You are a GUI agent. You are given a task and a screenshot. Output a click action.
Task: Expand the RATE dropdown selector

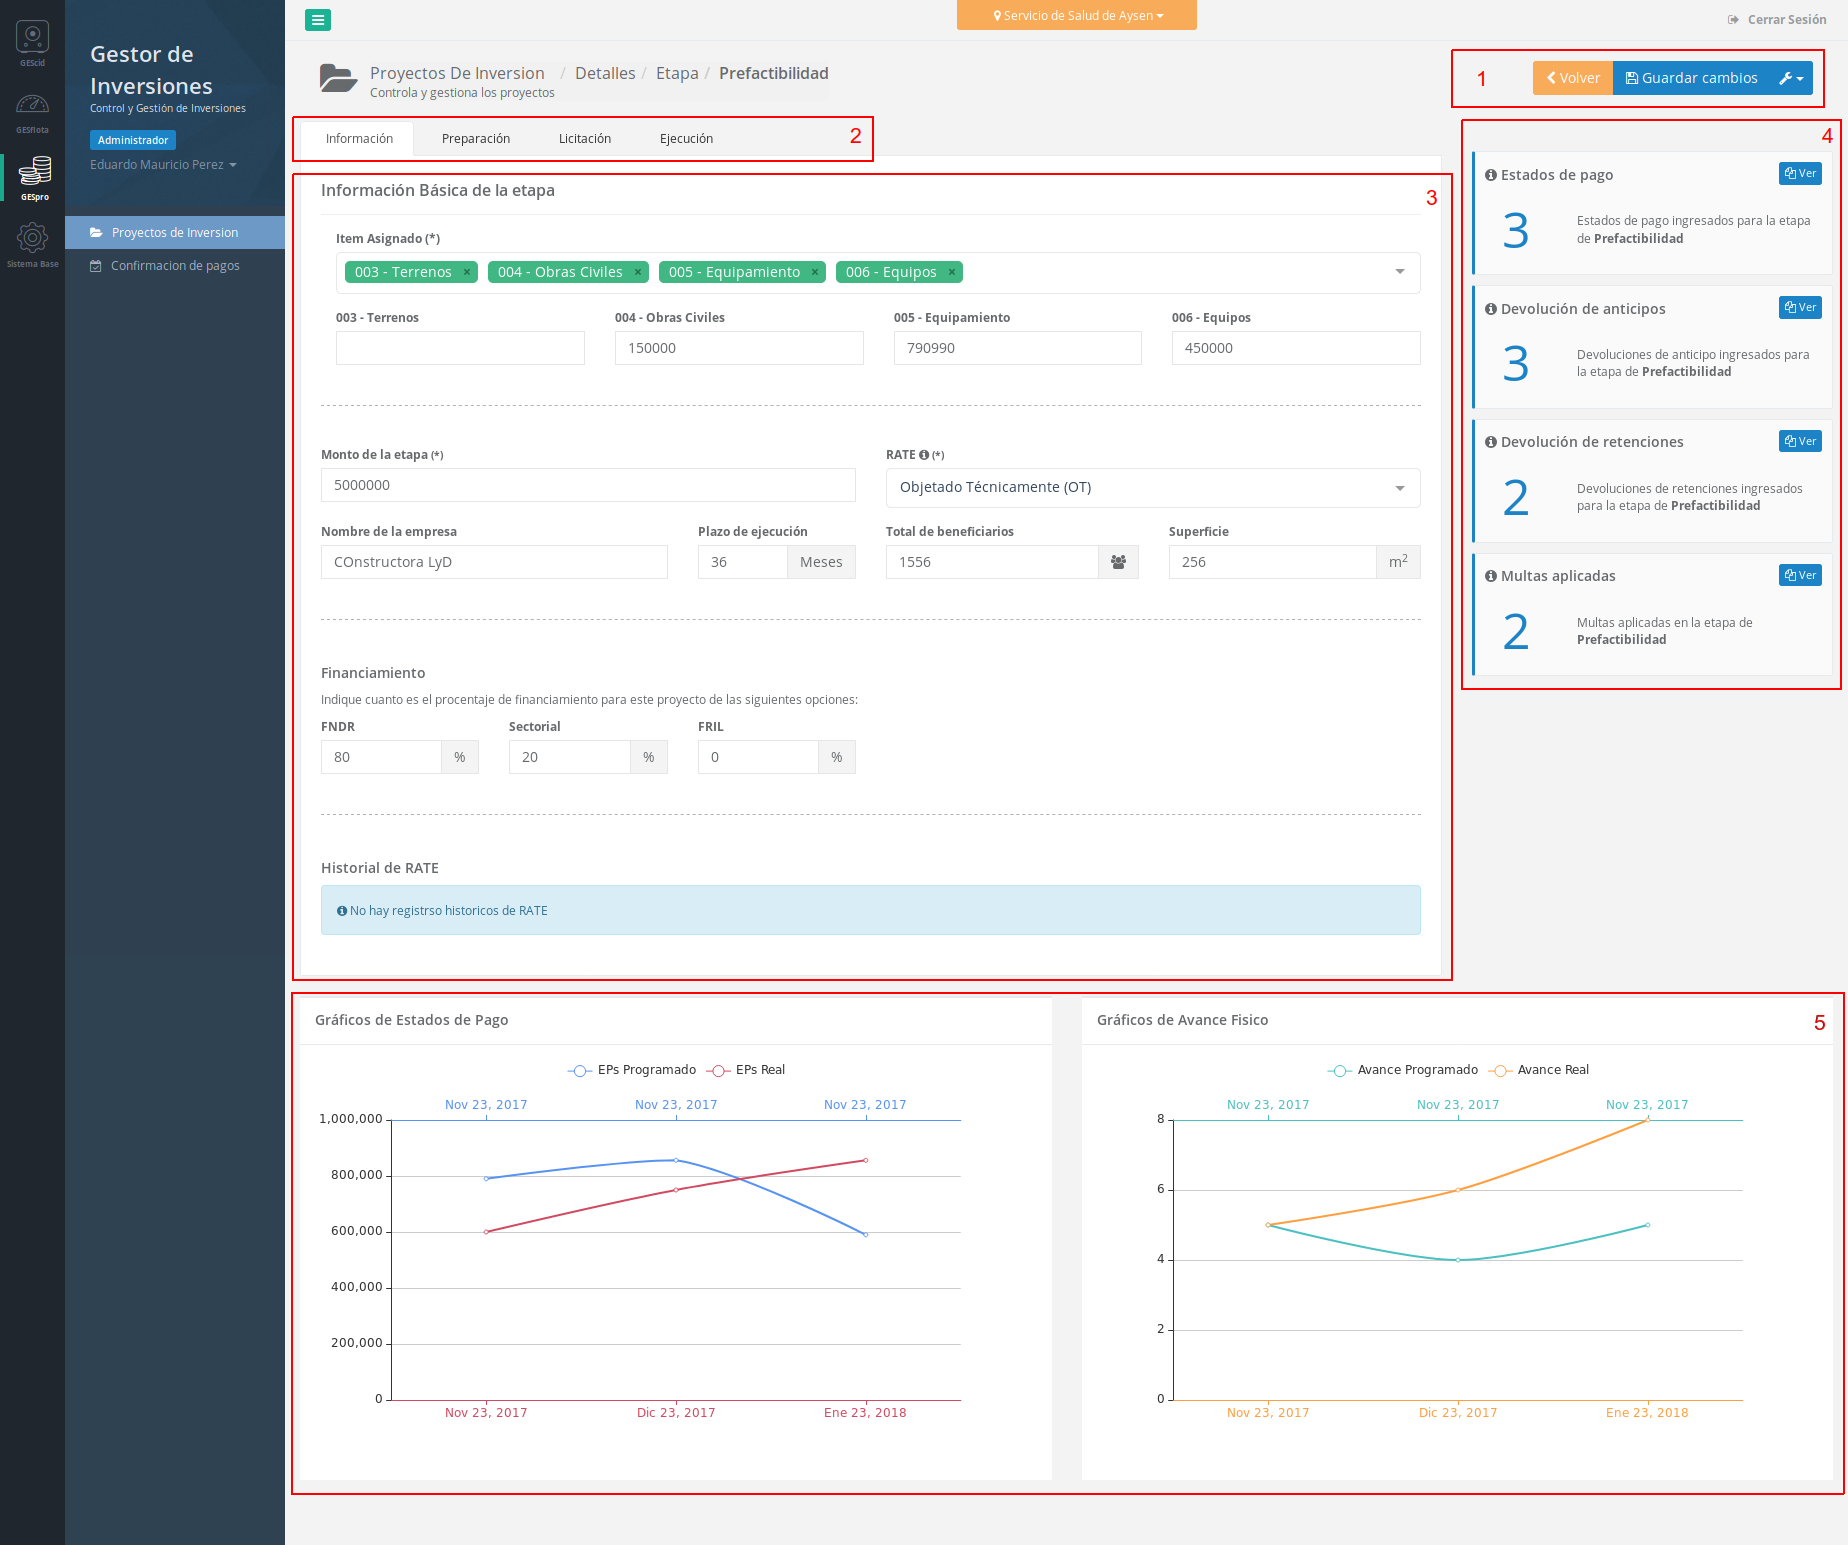pos(1399,488)
